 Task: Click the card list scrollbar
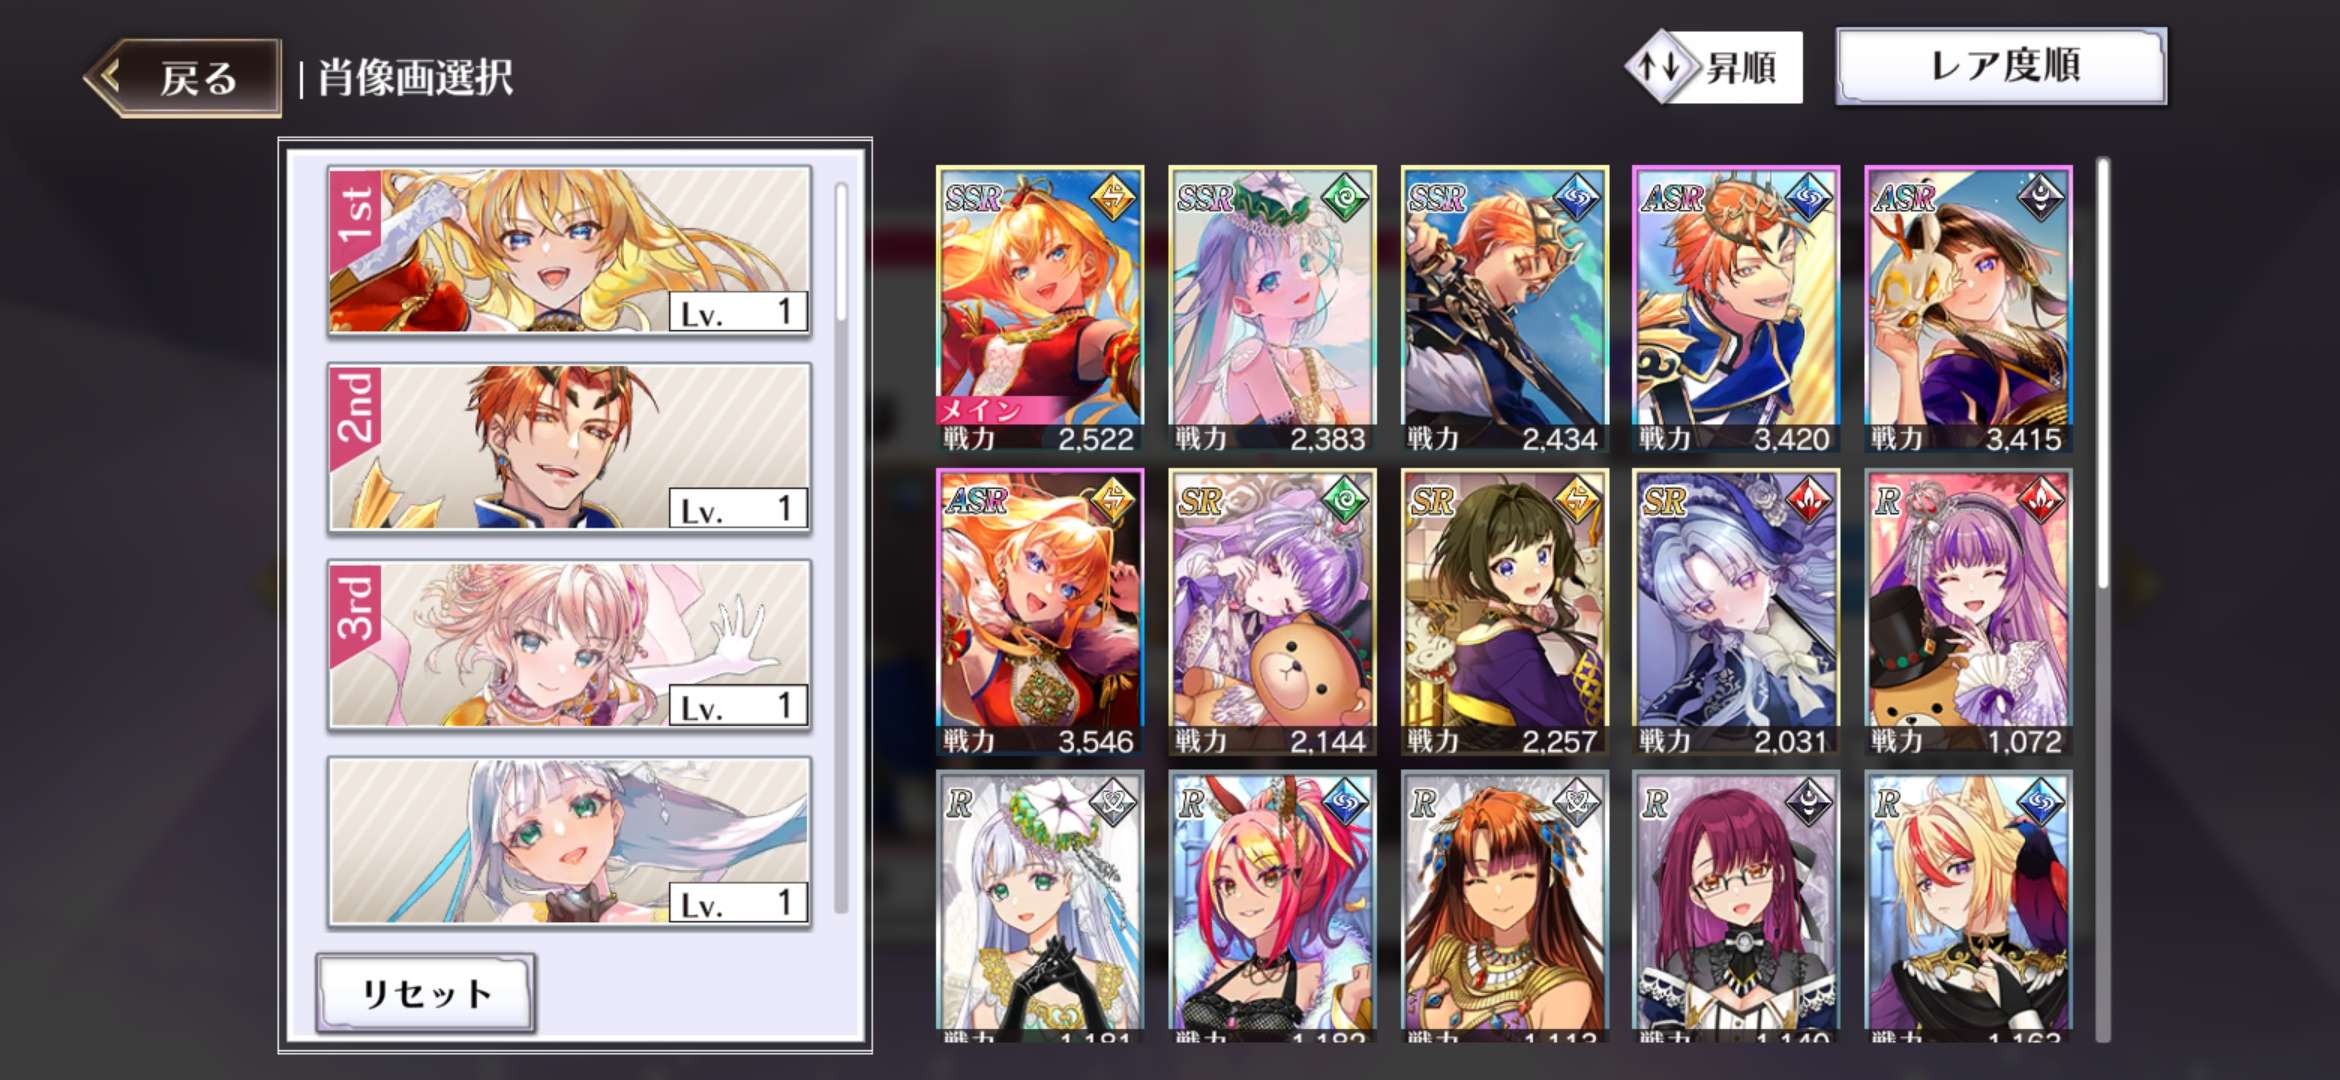click(x=2102, y=600)
